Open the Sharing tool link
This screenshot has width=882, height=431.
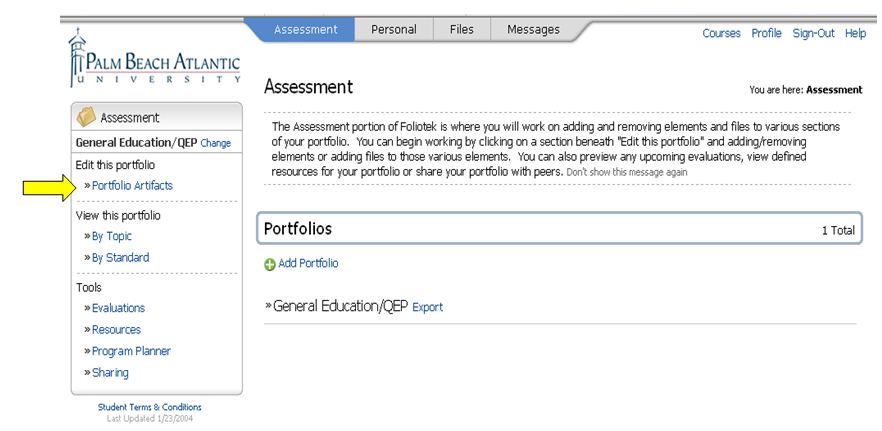coord(110,373)
